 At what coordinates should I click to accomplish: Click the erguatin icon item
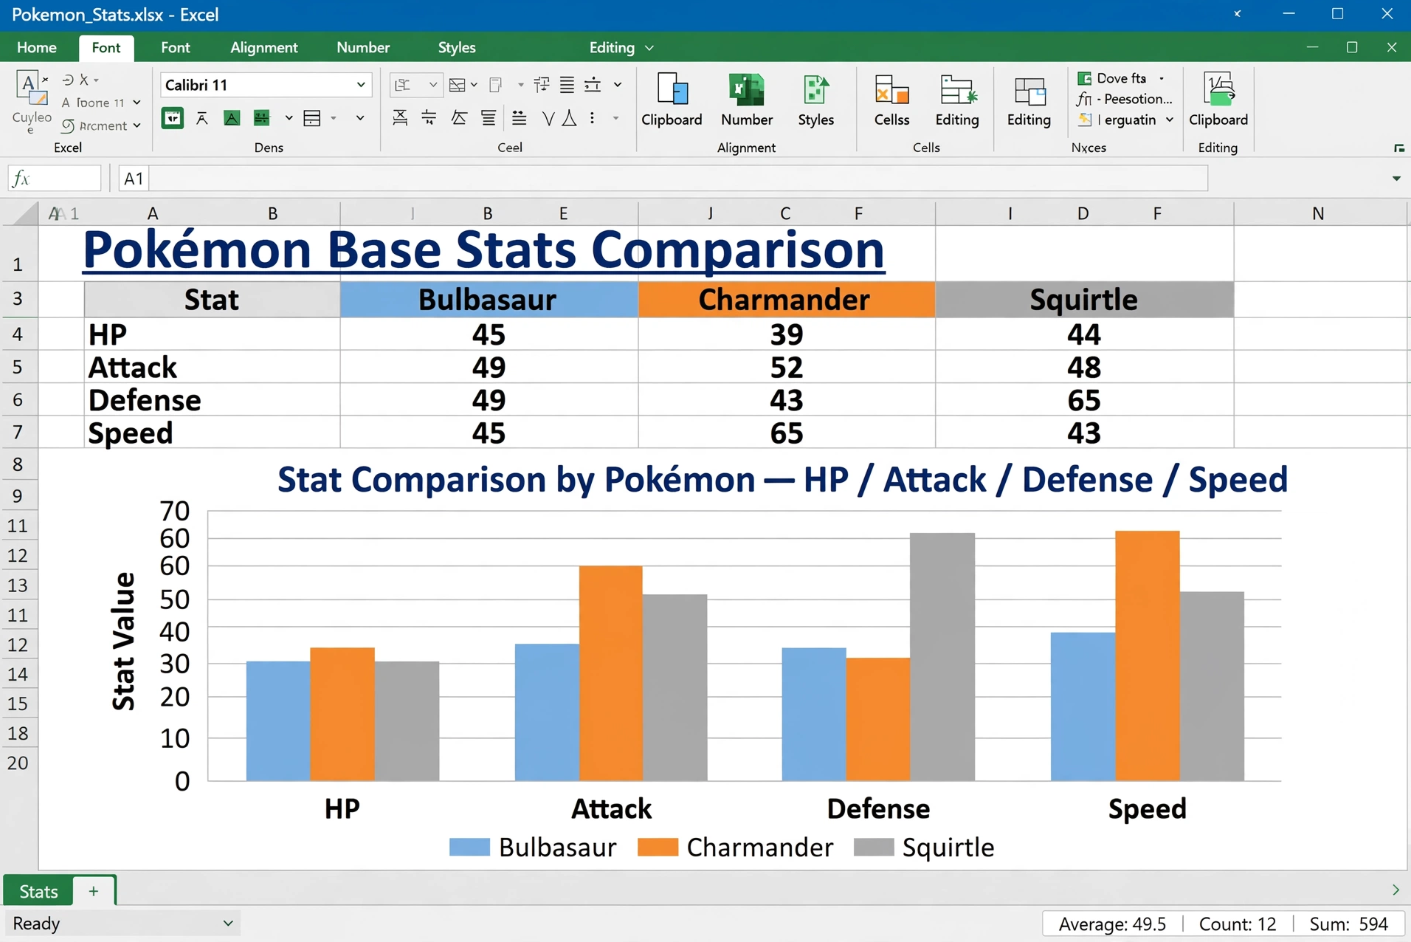pyautogui.click(x=1085, y=120)
